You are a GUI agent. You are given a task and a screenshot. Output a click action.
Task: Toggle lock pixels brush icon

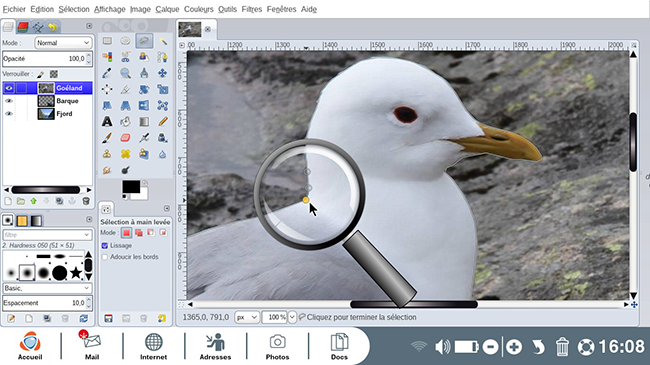[x=41, y=74]
